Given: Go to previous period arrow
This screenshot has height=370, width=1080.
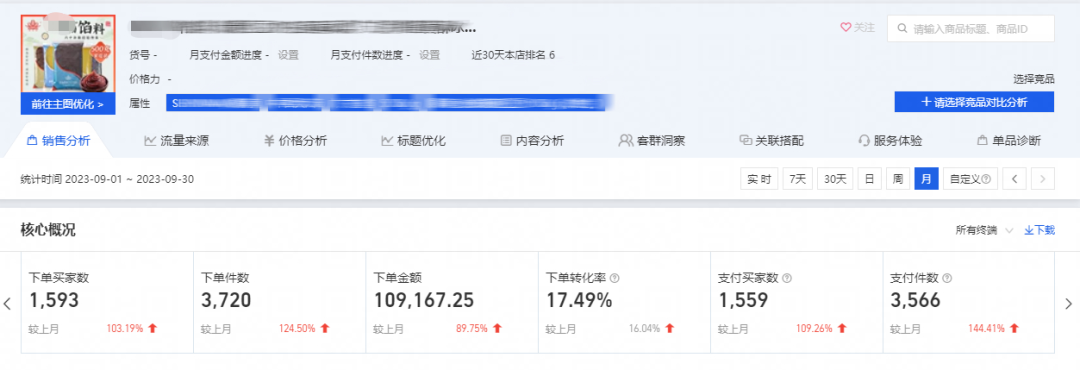Looking at the screenshot, I should tap(1014, 179).
